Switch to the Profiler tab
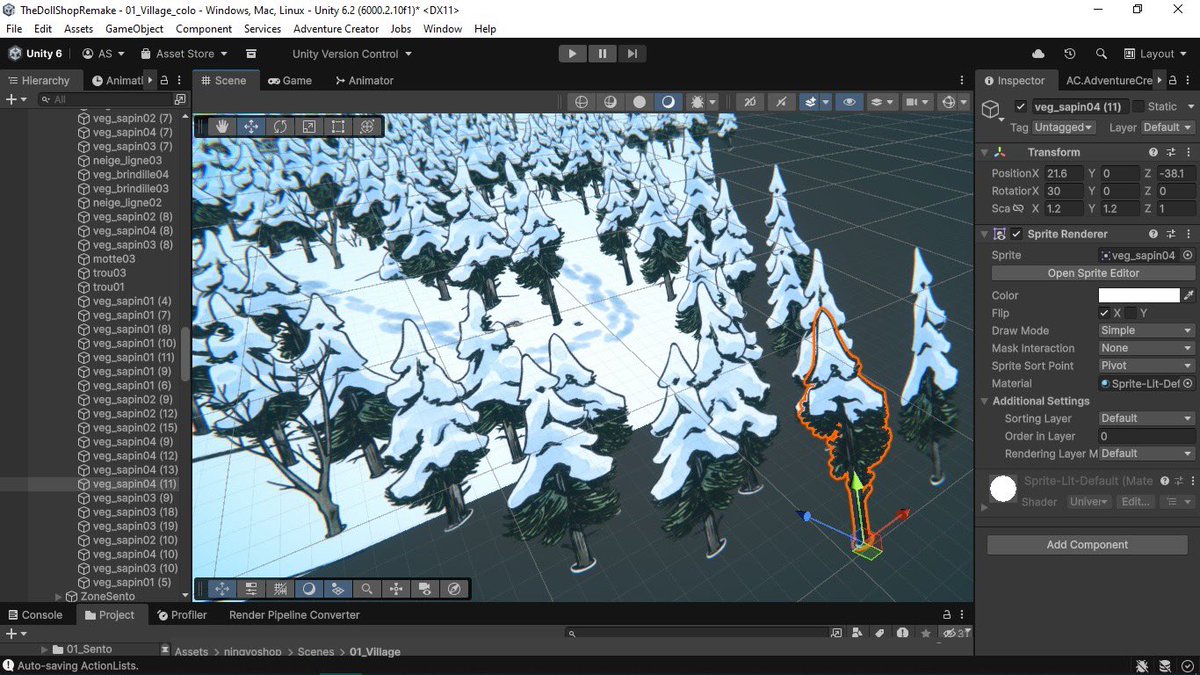 point(181,615)
